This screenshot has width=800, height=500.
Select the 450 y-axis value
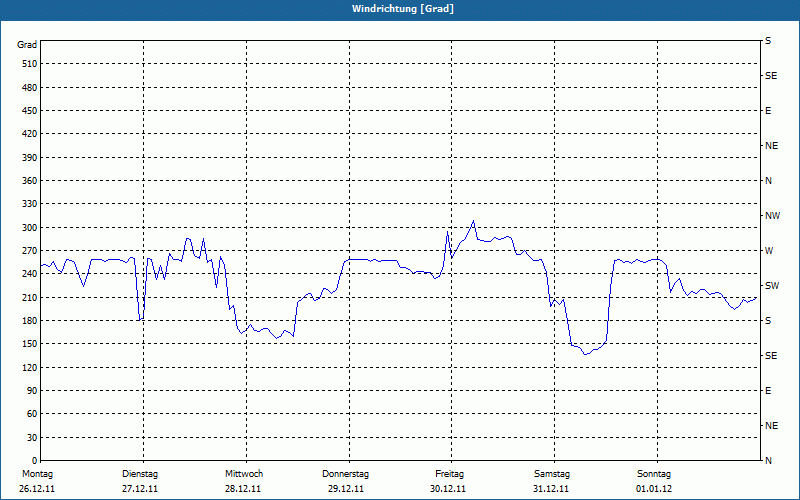point(30,111)
